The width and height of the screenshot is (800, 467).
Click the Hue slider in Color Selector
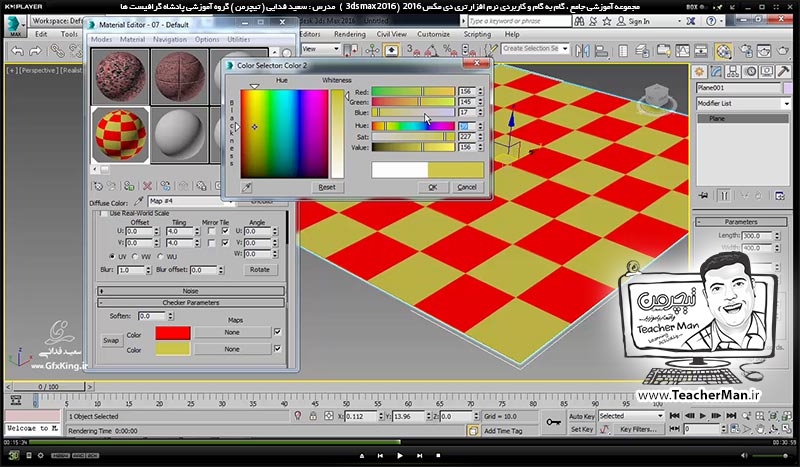coord(413,126)
